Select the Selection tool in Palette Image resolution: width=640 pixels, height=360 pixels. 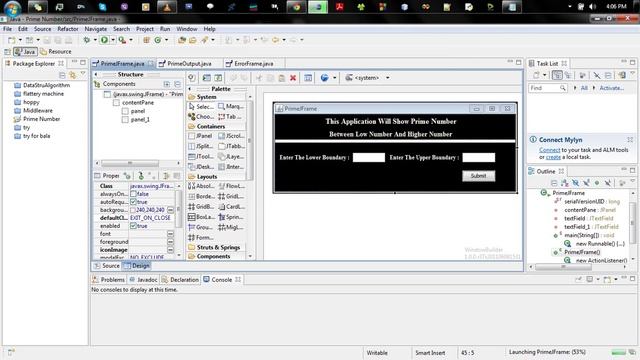click(x=201, y=107)
